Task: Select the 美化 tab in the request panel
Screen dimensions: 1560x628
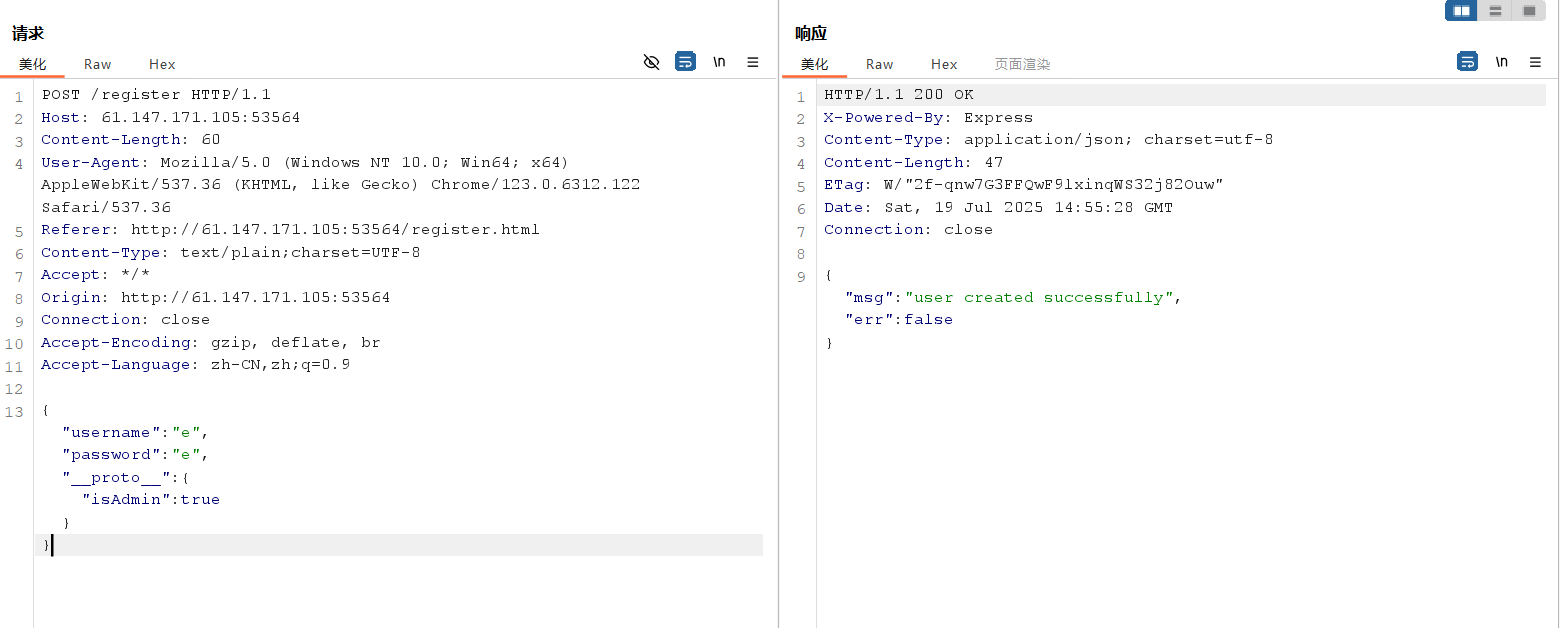Action: 32,64
